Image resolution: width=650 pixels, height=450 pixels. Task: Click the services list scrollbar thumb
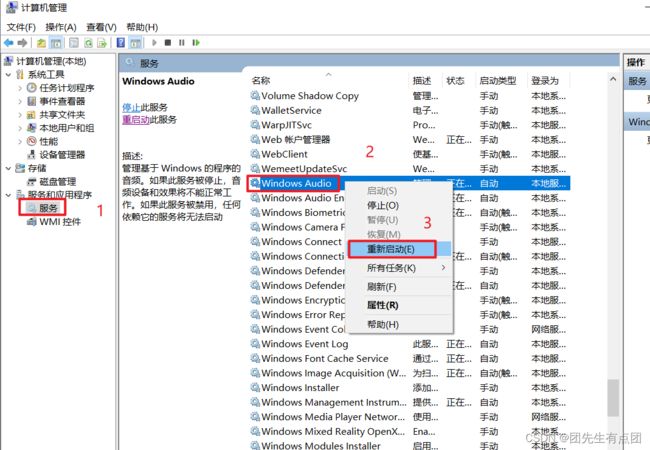(614, 398)
